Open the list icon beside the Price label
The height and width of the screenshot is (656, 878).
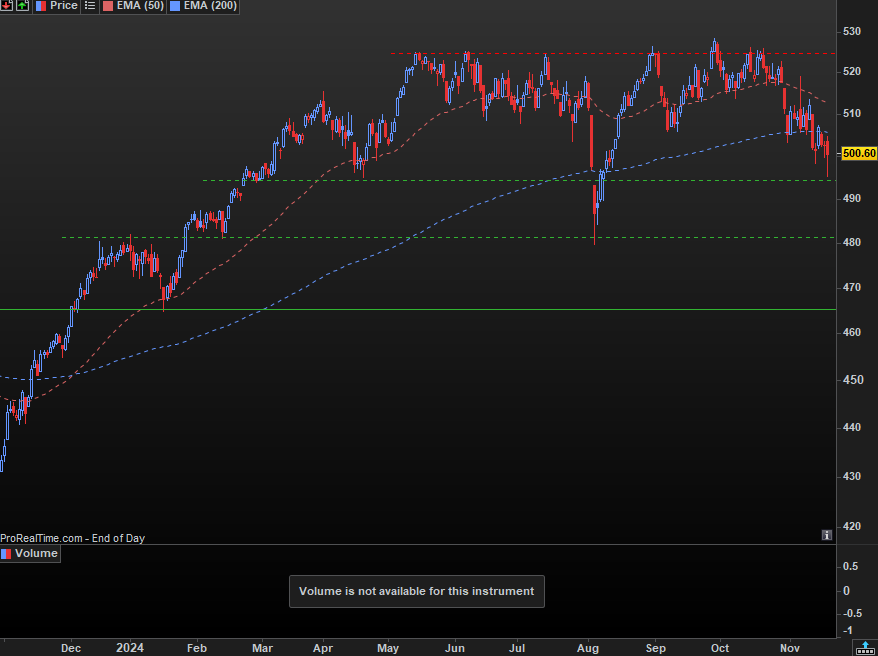90,6
